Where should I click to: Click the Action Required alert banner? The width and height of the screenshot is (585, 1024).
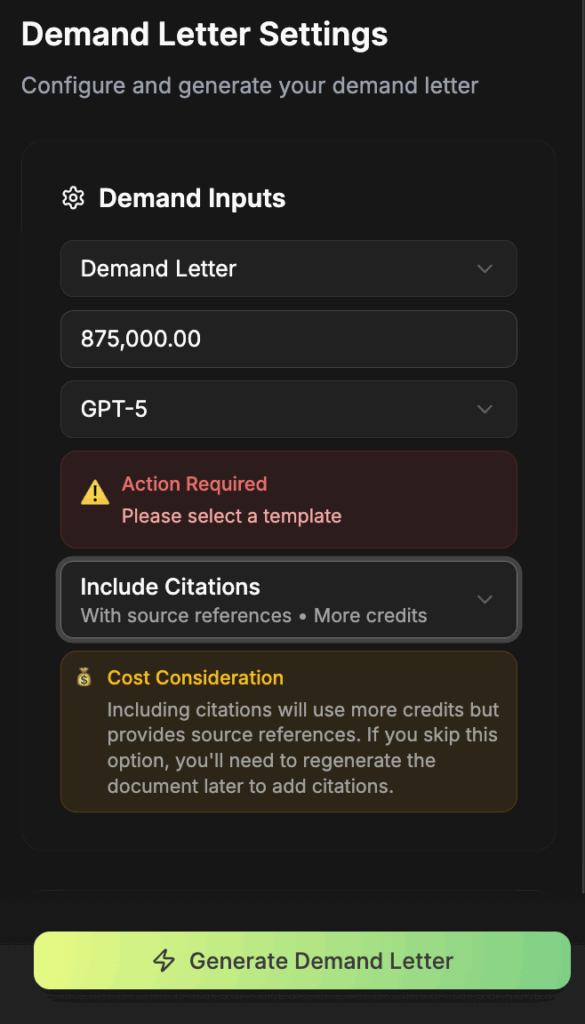[289, 499]
